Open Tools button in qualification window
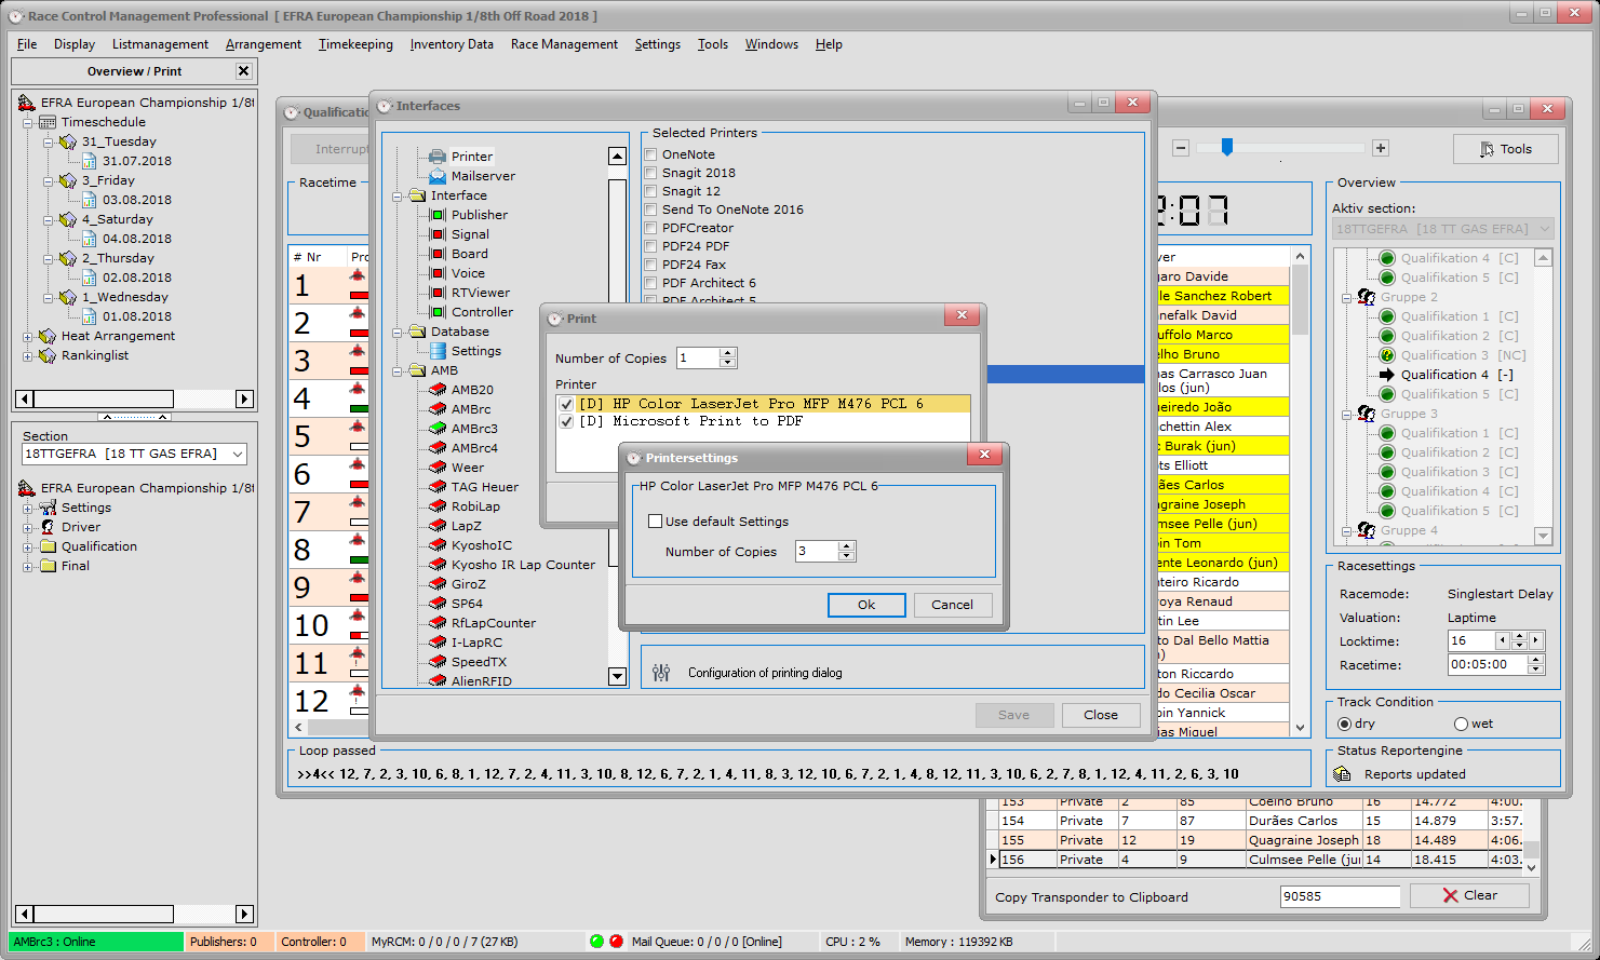Image resolution: width=1600 pixels, height=960 pixels. coord(1505,149)
